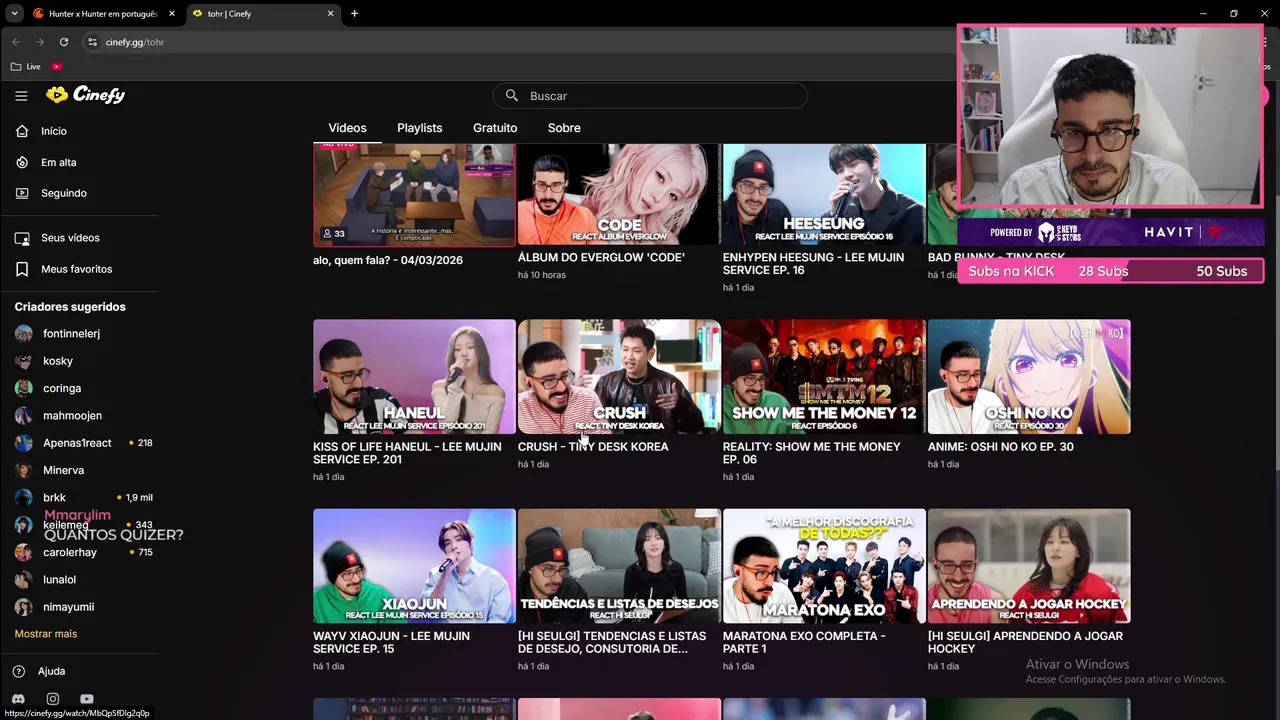Click Mostrar mais under suggested creators
Image resolution: width=1280 pixels, height=720 pixels.
coord(46,634)
